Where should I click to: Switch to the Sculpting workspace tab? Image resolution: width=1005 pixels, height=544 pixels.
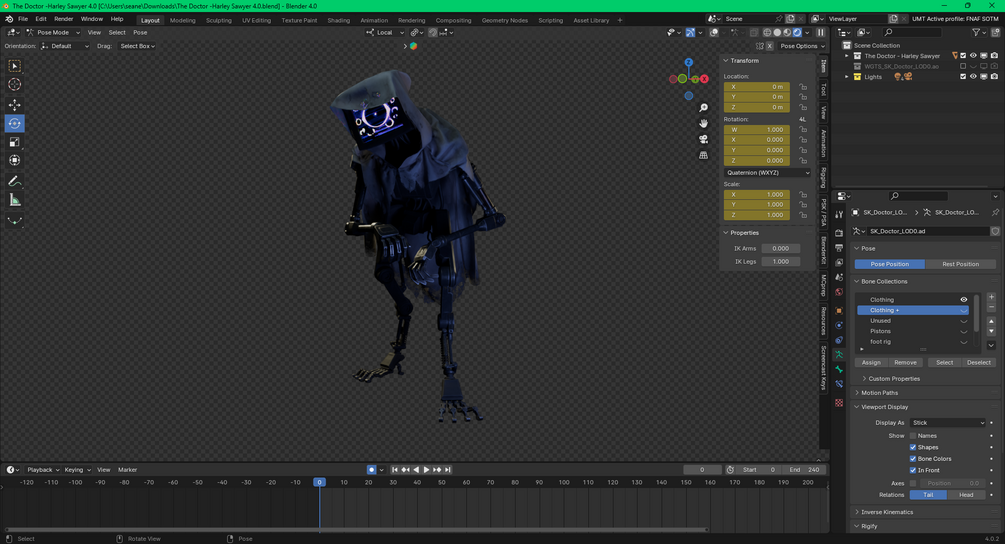(218, 20)
